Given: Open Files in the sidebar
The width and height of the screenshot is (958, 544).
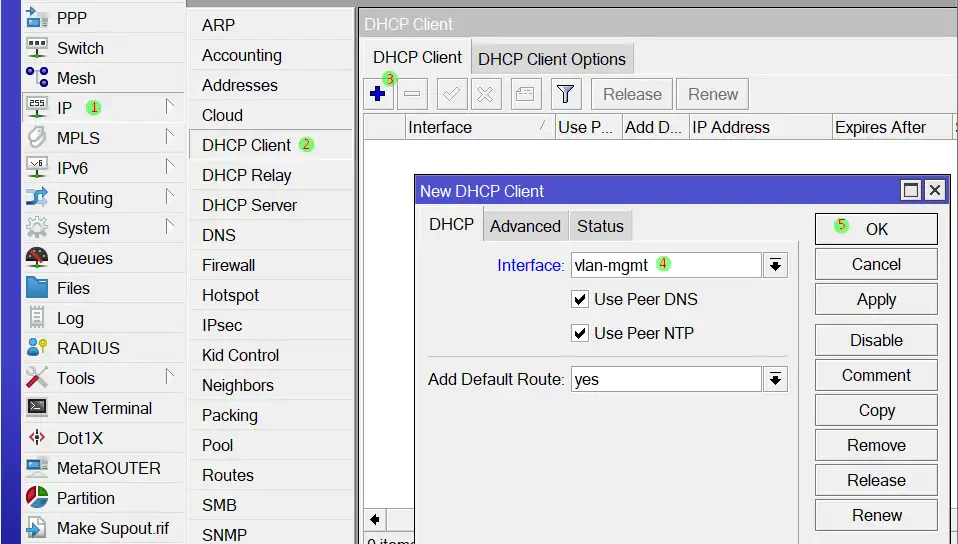Looking at the screenshot, I should (x=73, y=288).
